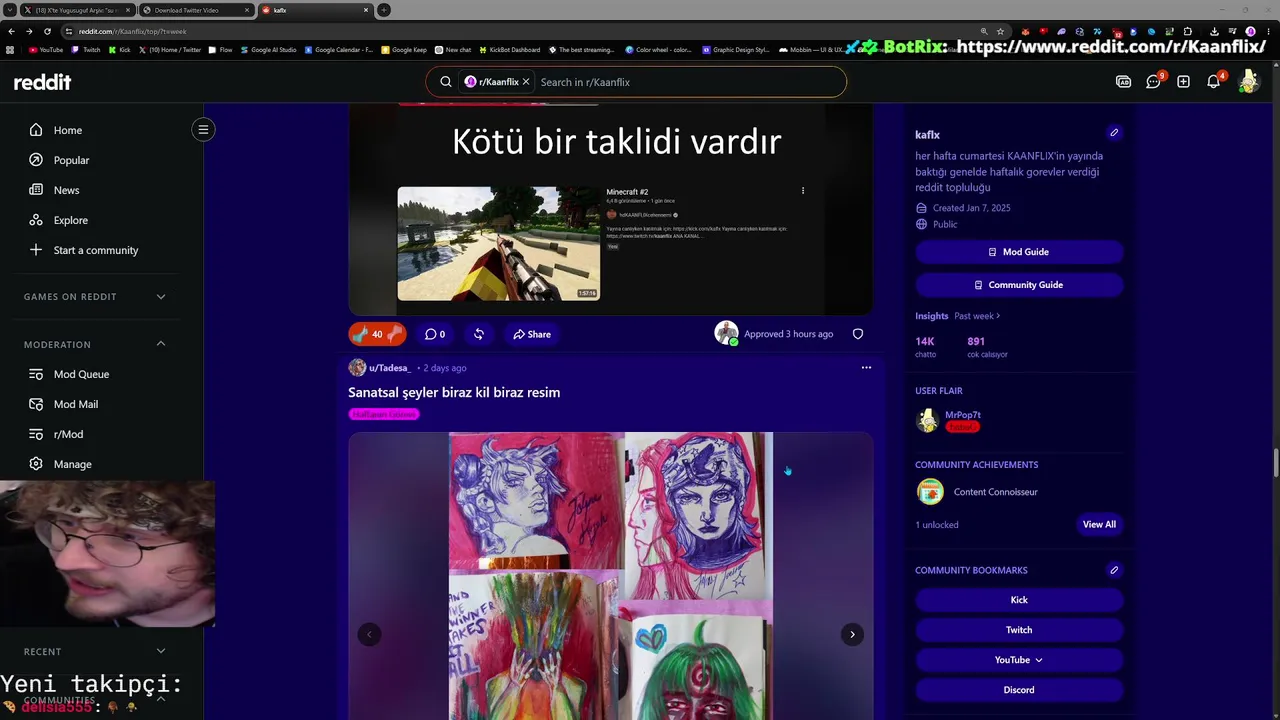Downvote the post with 40 points

coord(395,334)
